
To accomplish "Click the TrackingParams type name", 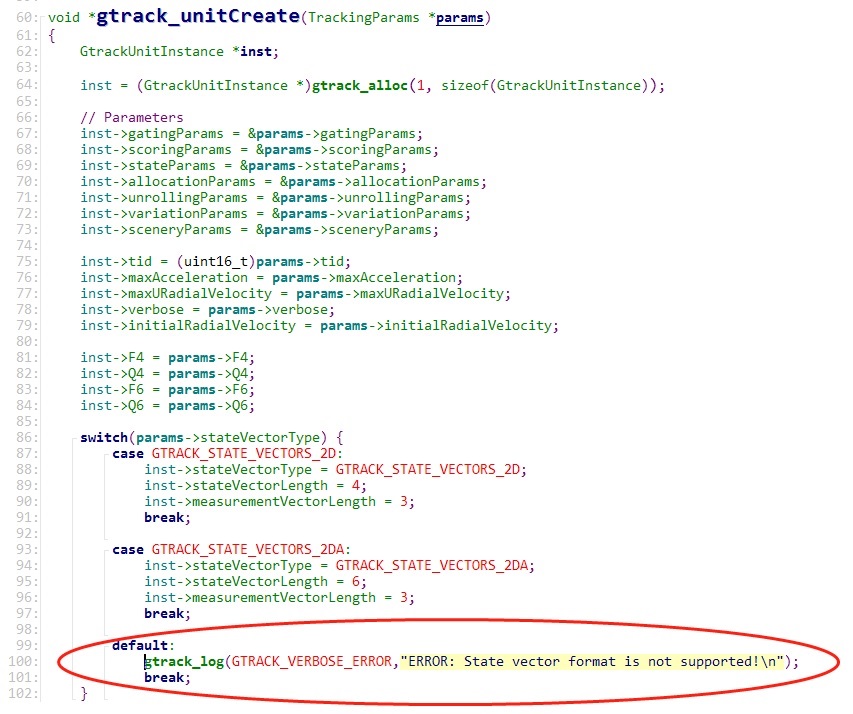I will click(x=364, y=18).
